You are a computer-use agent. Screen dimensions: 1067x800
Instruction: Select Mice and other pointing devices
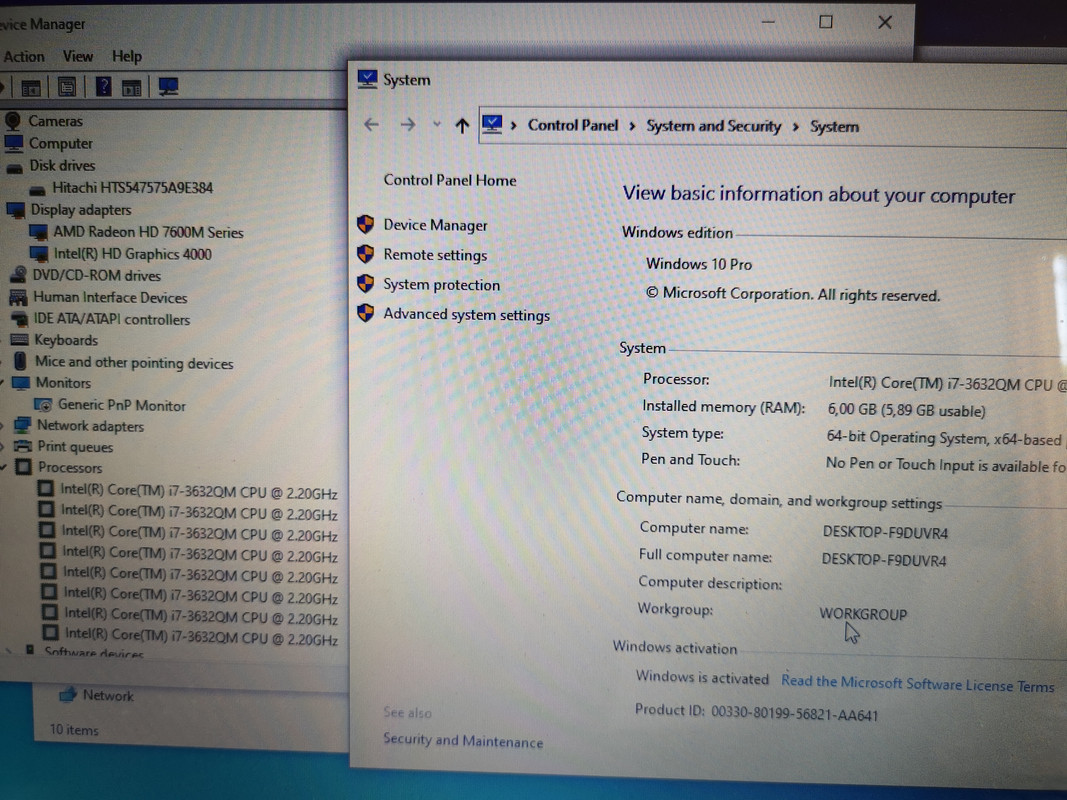(x=134, y=363)
